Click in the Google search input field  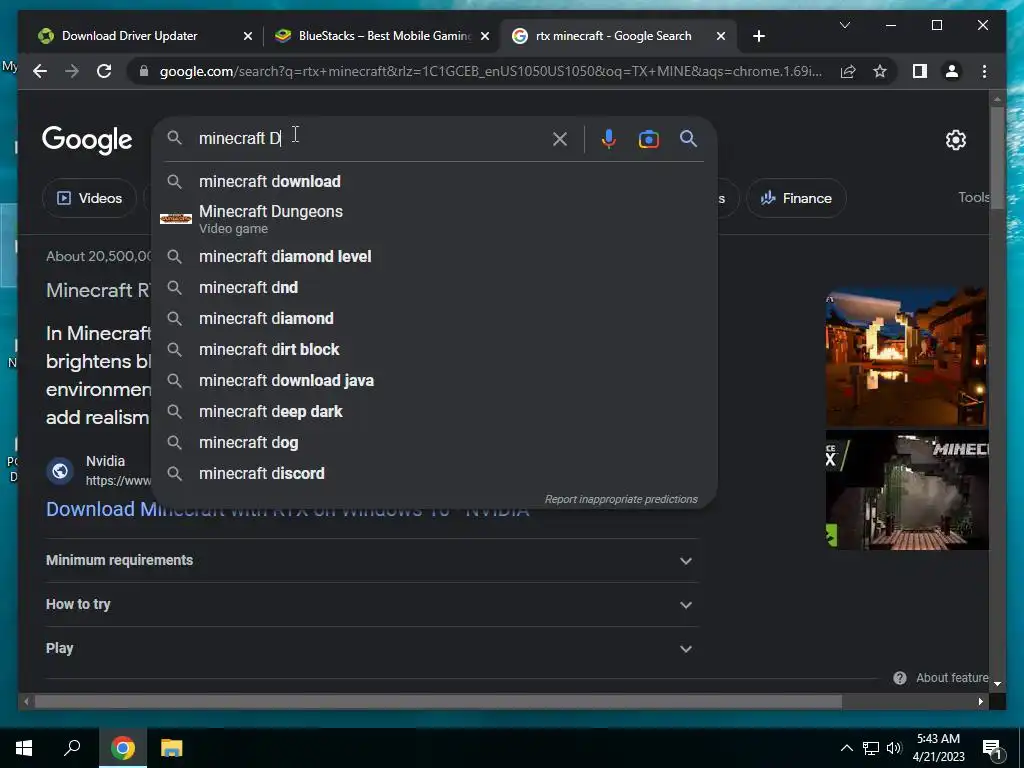click(x=372, y=138)
